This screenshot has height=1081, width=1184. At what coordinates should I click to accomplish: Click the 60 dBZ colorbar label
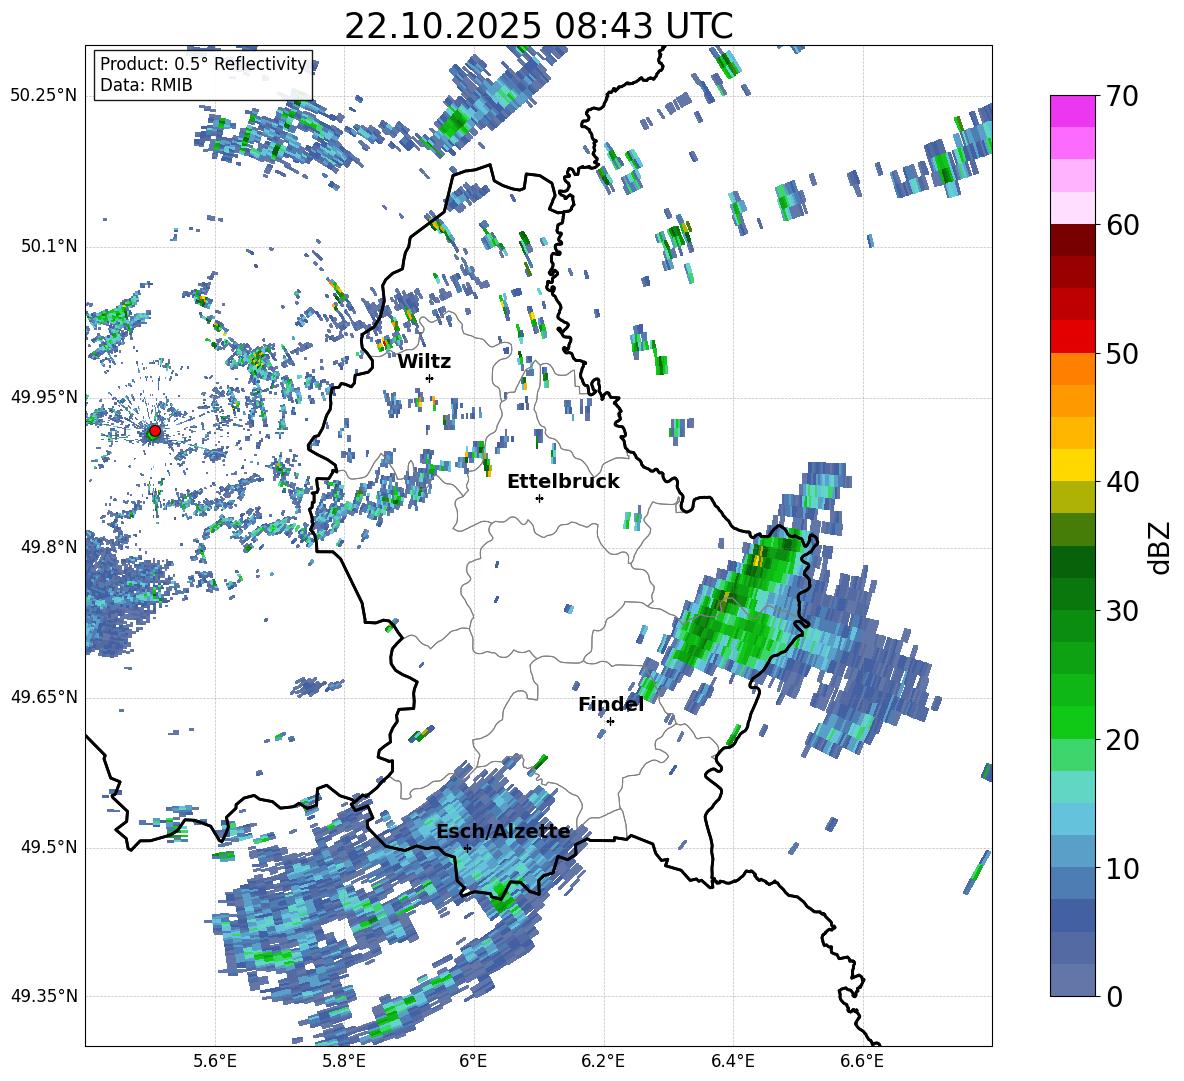coord(1122,225)
